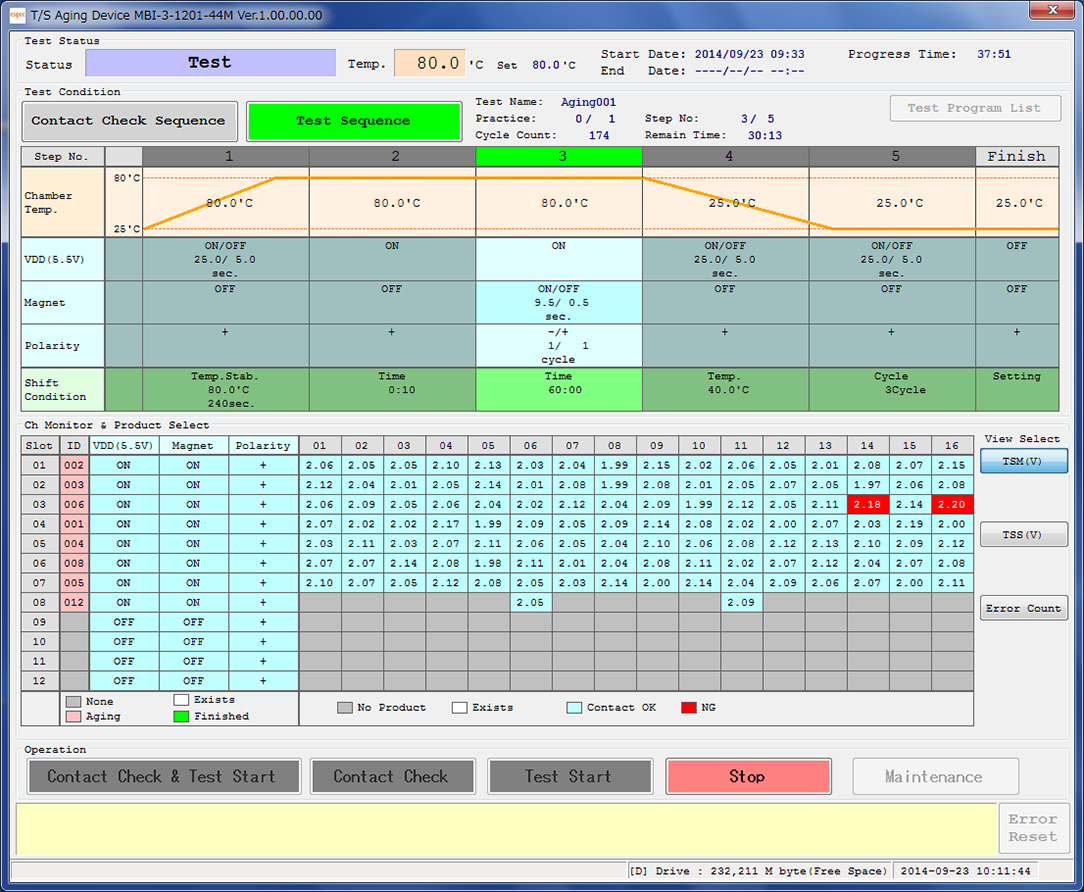
Task: Click red NG value 2.18 in slot 03
Action: [x=867, y=505]
